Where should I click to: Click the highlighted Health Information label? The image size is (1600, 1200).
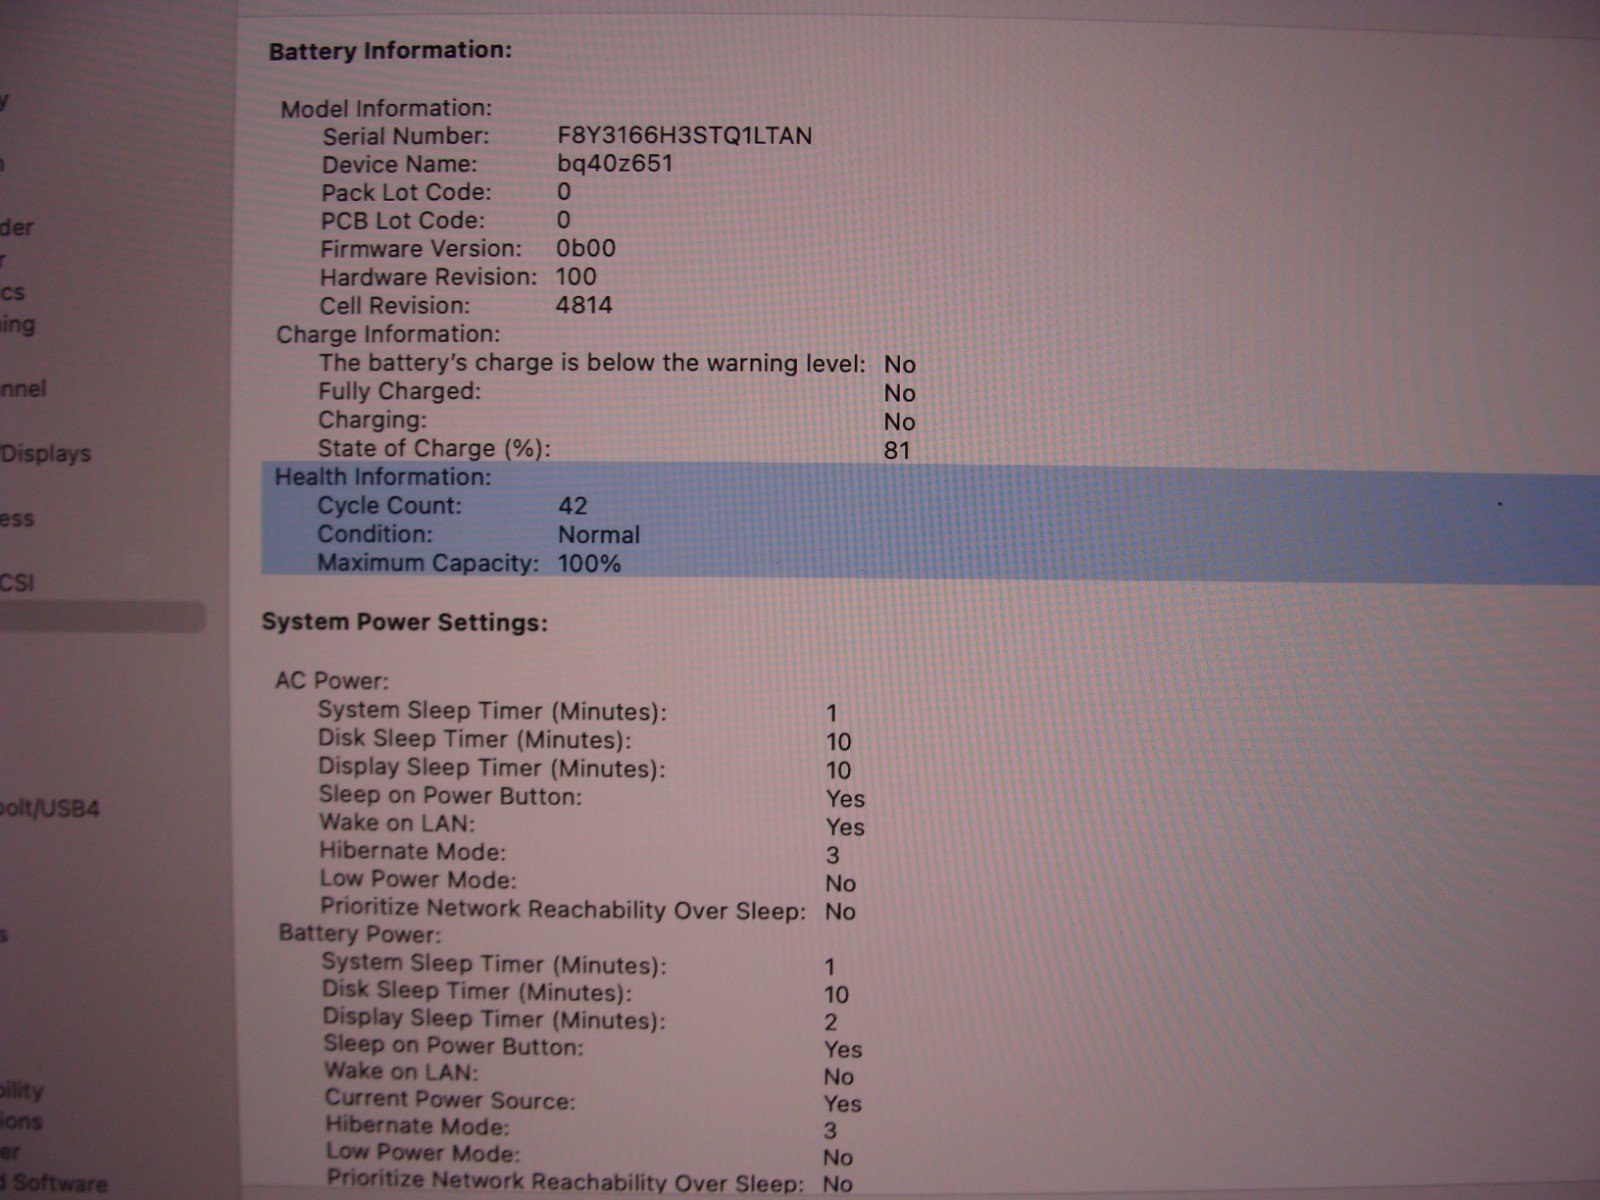point(383,477)
